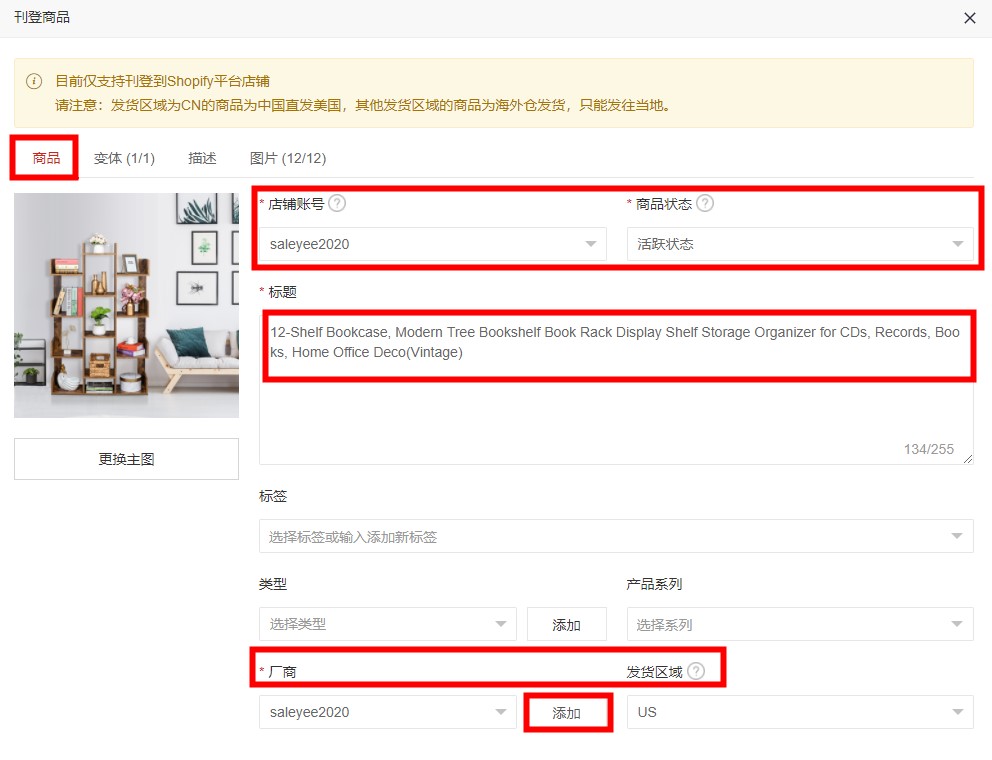This screenshot has width=992, height=760.
Task: Open the 厂商 dropdown showing saleyee2020
Action: [388, 712]
